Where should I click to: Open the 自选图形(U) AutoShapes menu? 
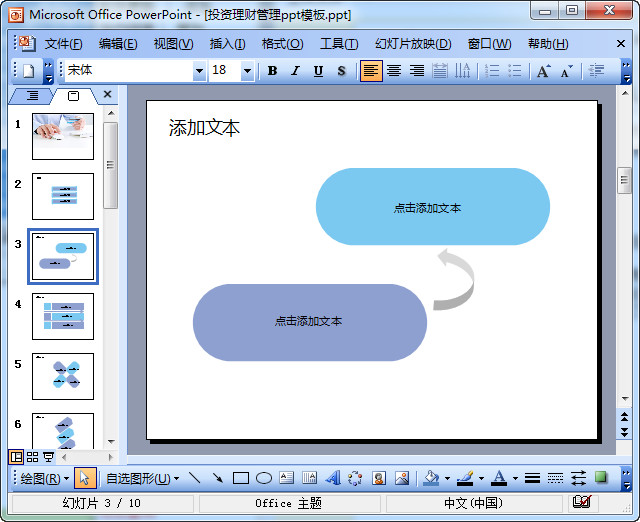142,478
